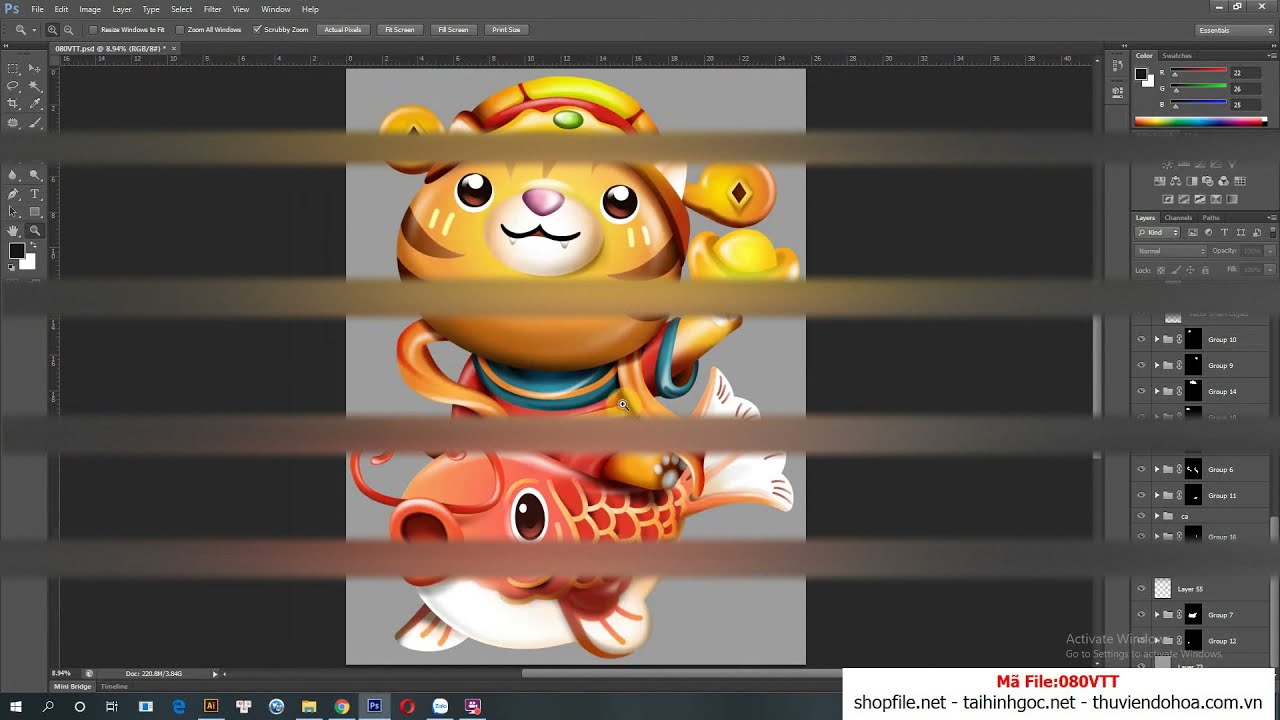Open the History panel icon
Screen dimensions: 1280x720
(1118, 67)
